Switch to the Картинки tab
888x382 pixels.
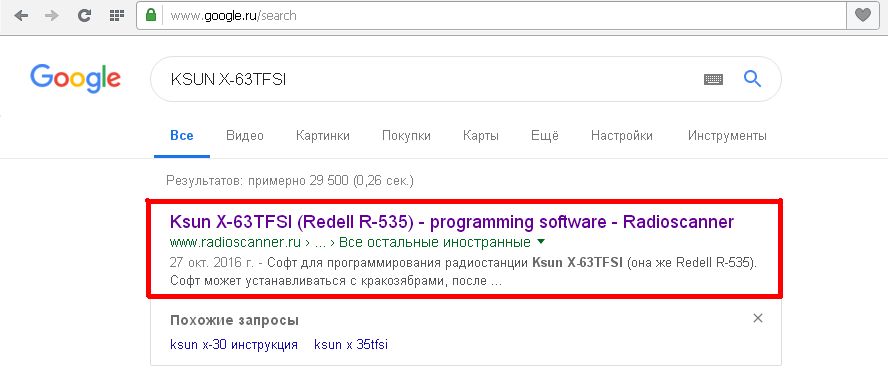(323, 136)
